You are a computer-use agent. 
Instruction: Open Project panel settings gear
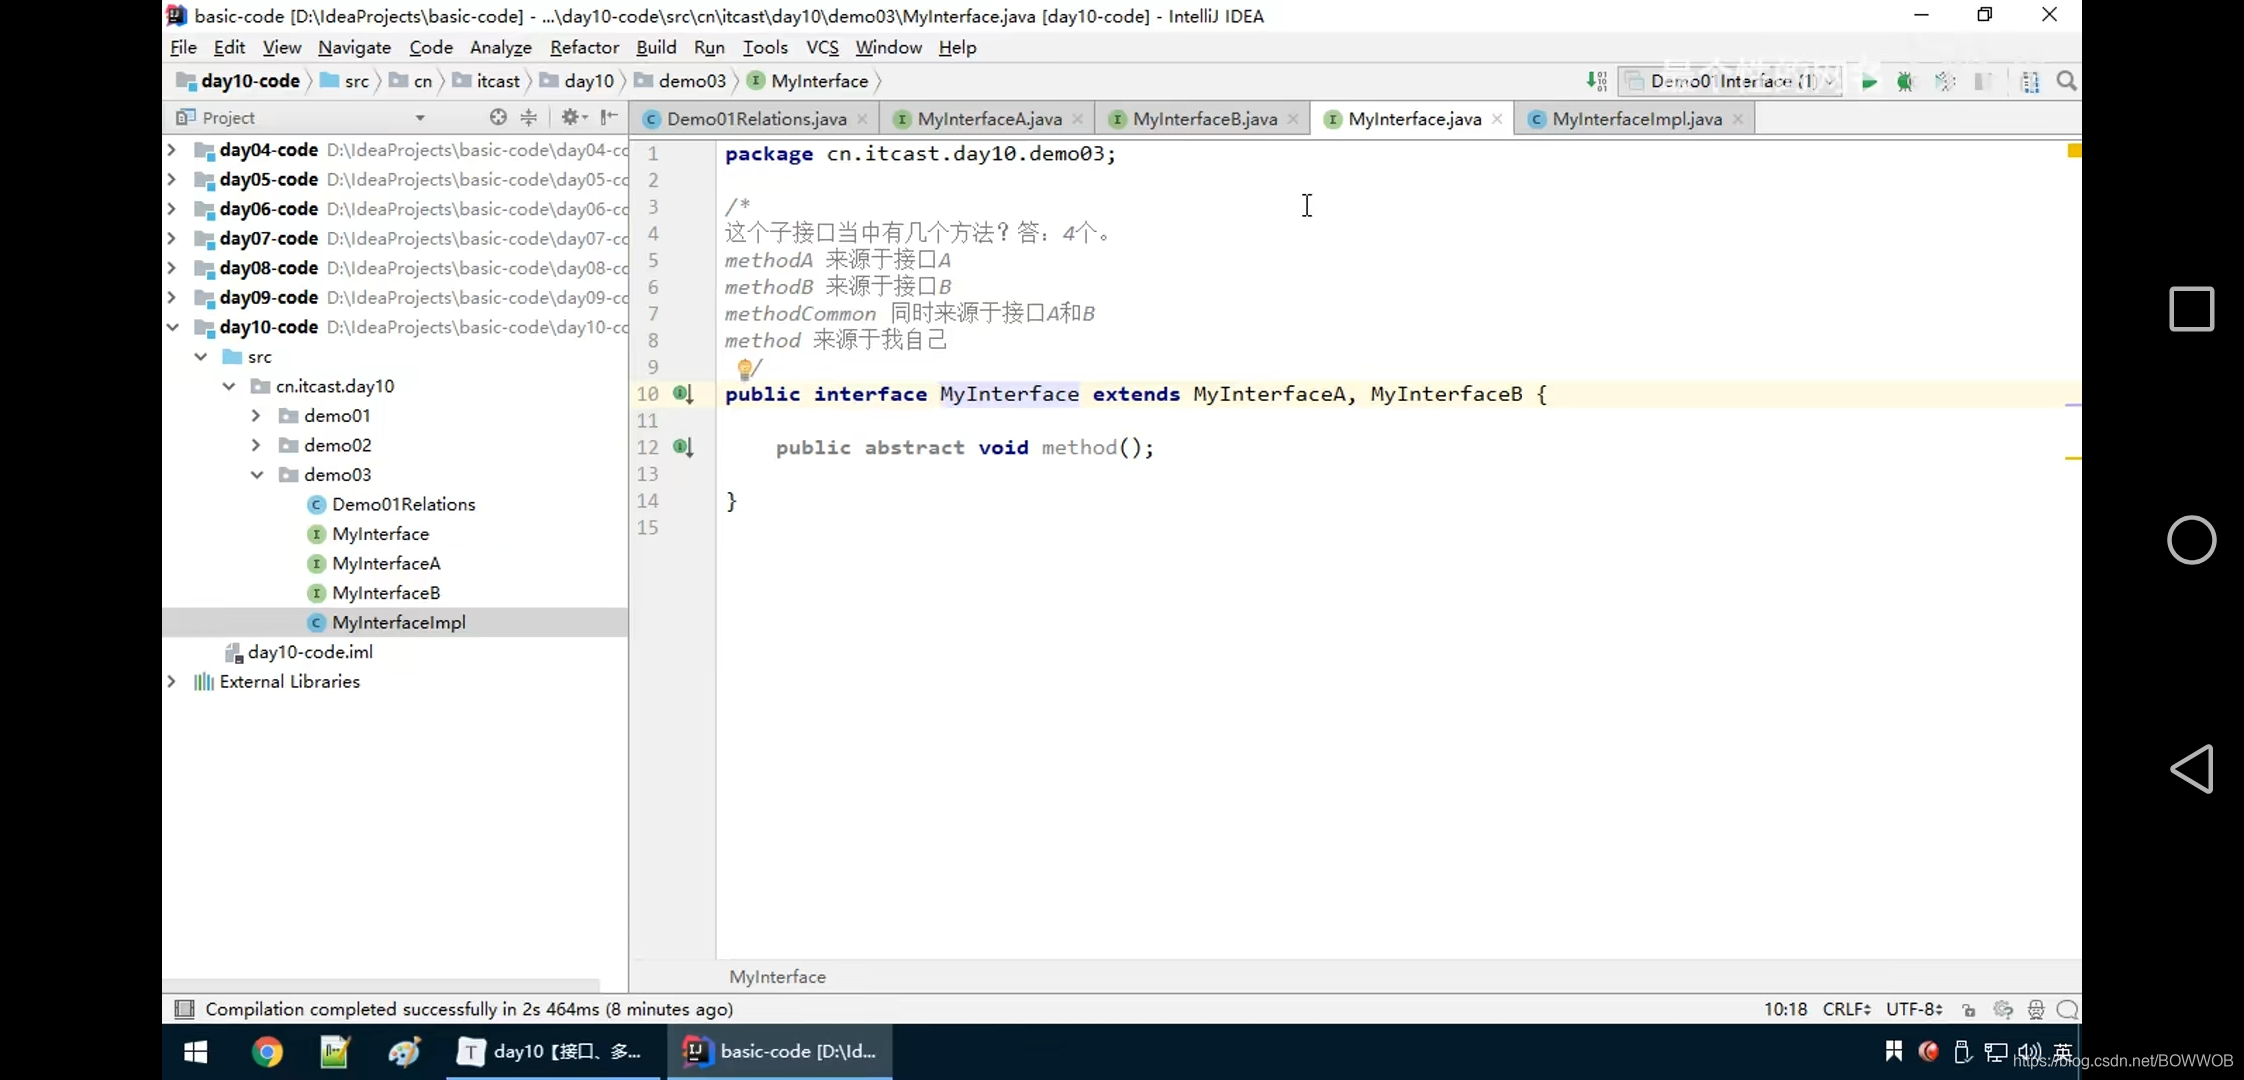click(x=573, y=117)
